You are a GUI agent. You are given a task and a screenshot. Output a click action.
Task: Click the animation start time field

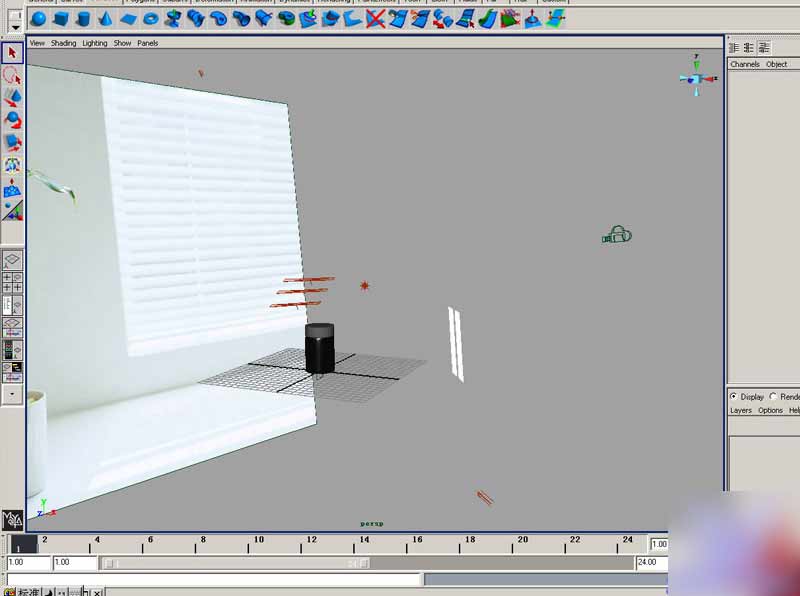point(29,562)
